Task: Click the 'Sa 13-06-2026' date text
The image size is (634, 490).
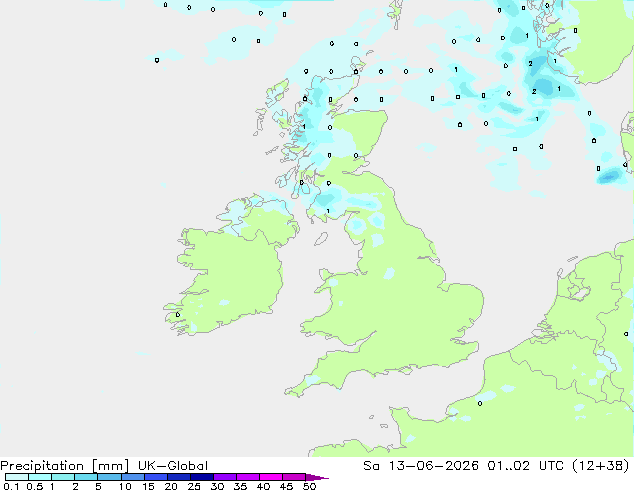Action: tap(421, 466)
